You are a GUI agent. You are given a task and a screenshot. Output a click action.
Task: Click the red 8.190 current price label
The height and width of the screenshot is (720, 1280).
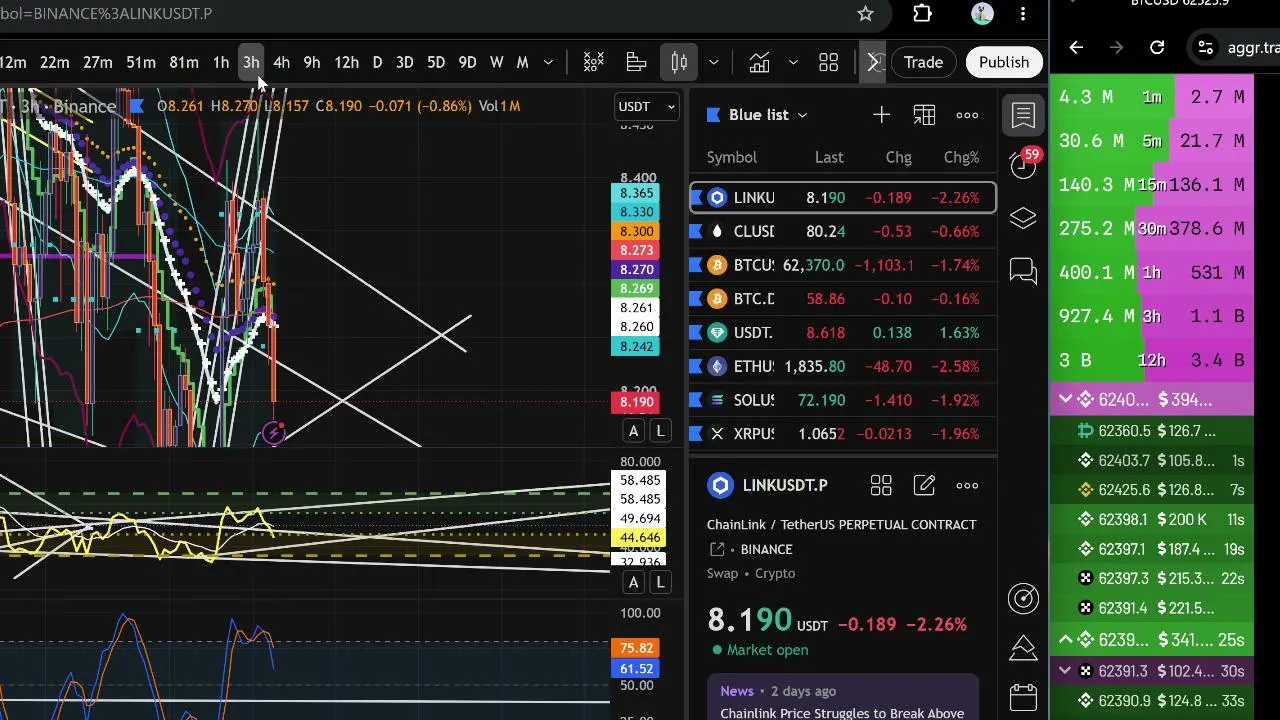(x=636, y=402)
